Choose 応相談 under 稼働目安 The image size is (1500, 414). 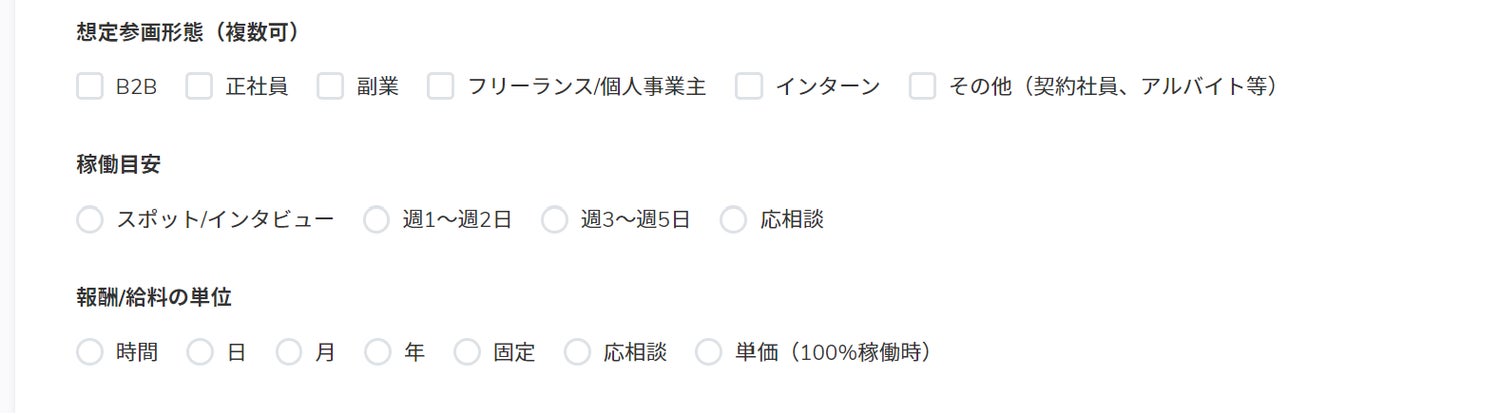coord(733,220)
